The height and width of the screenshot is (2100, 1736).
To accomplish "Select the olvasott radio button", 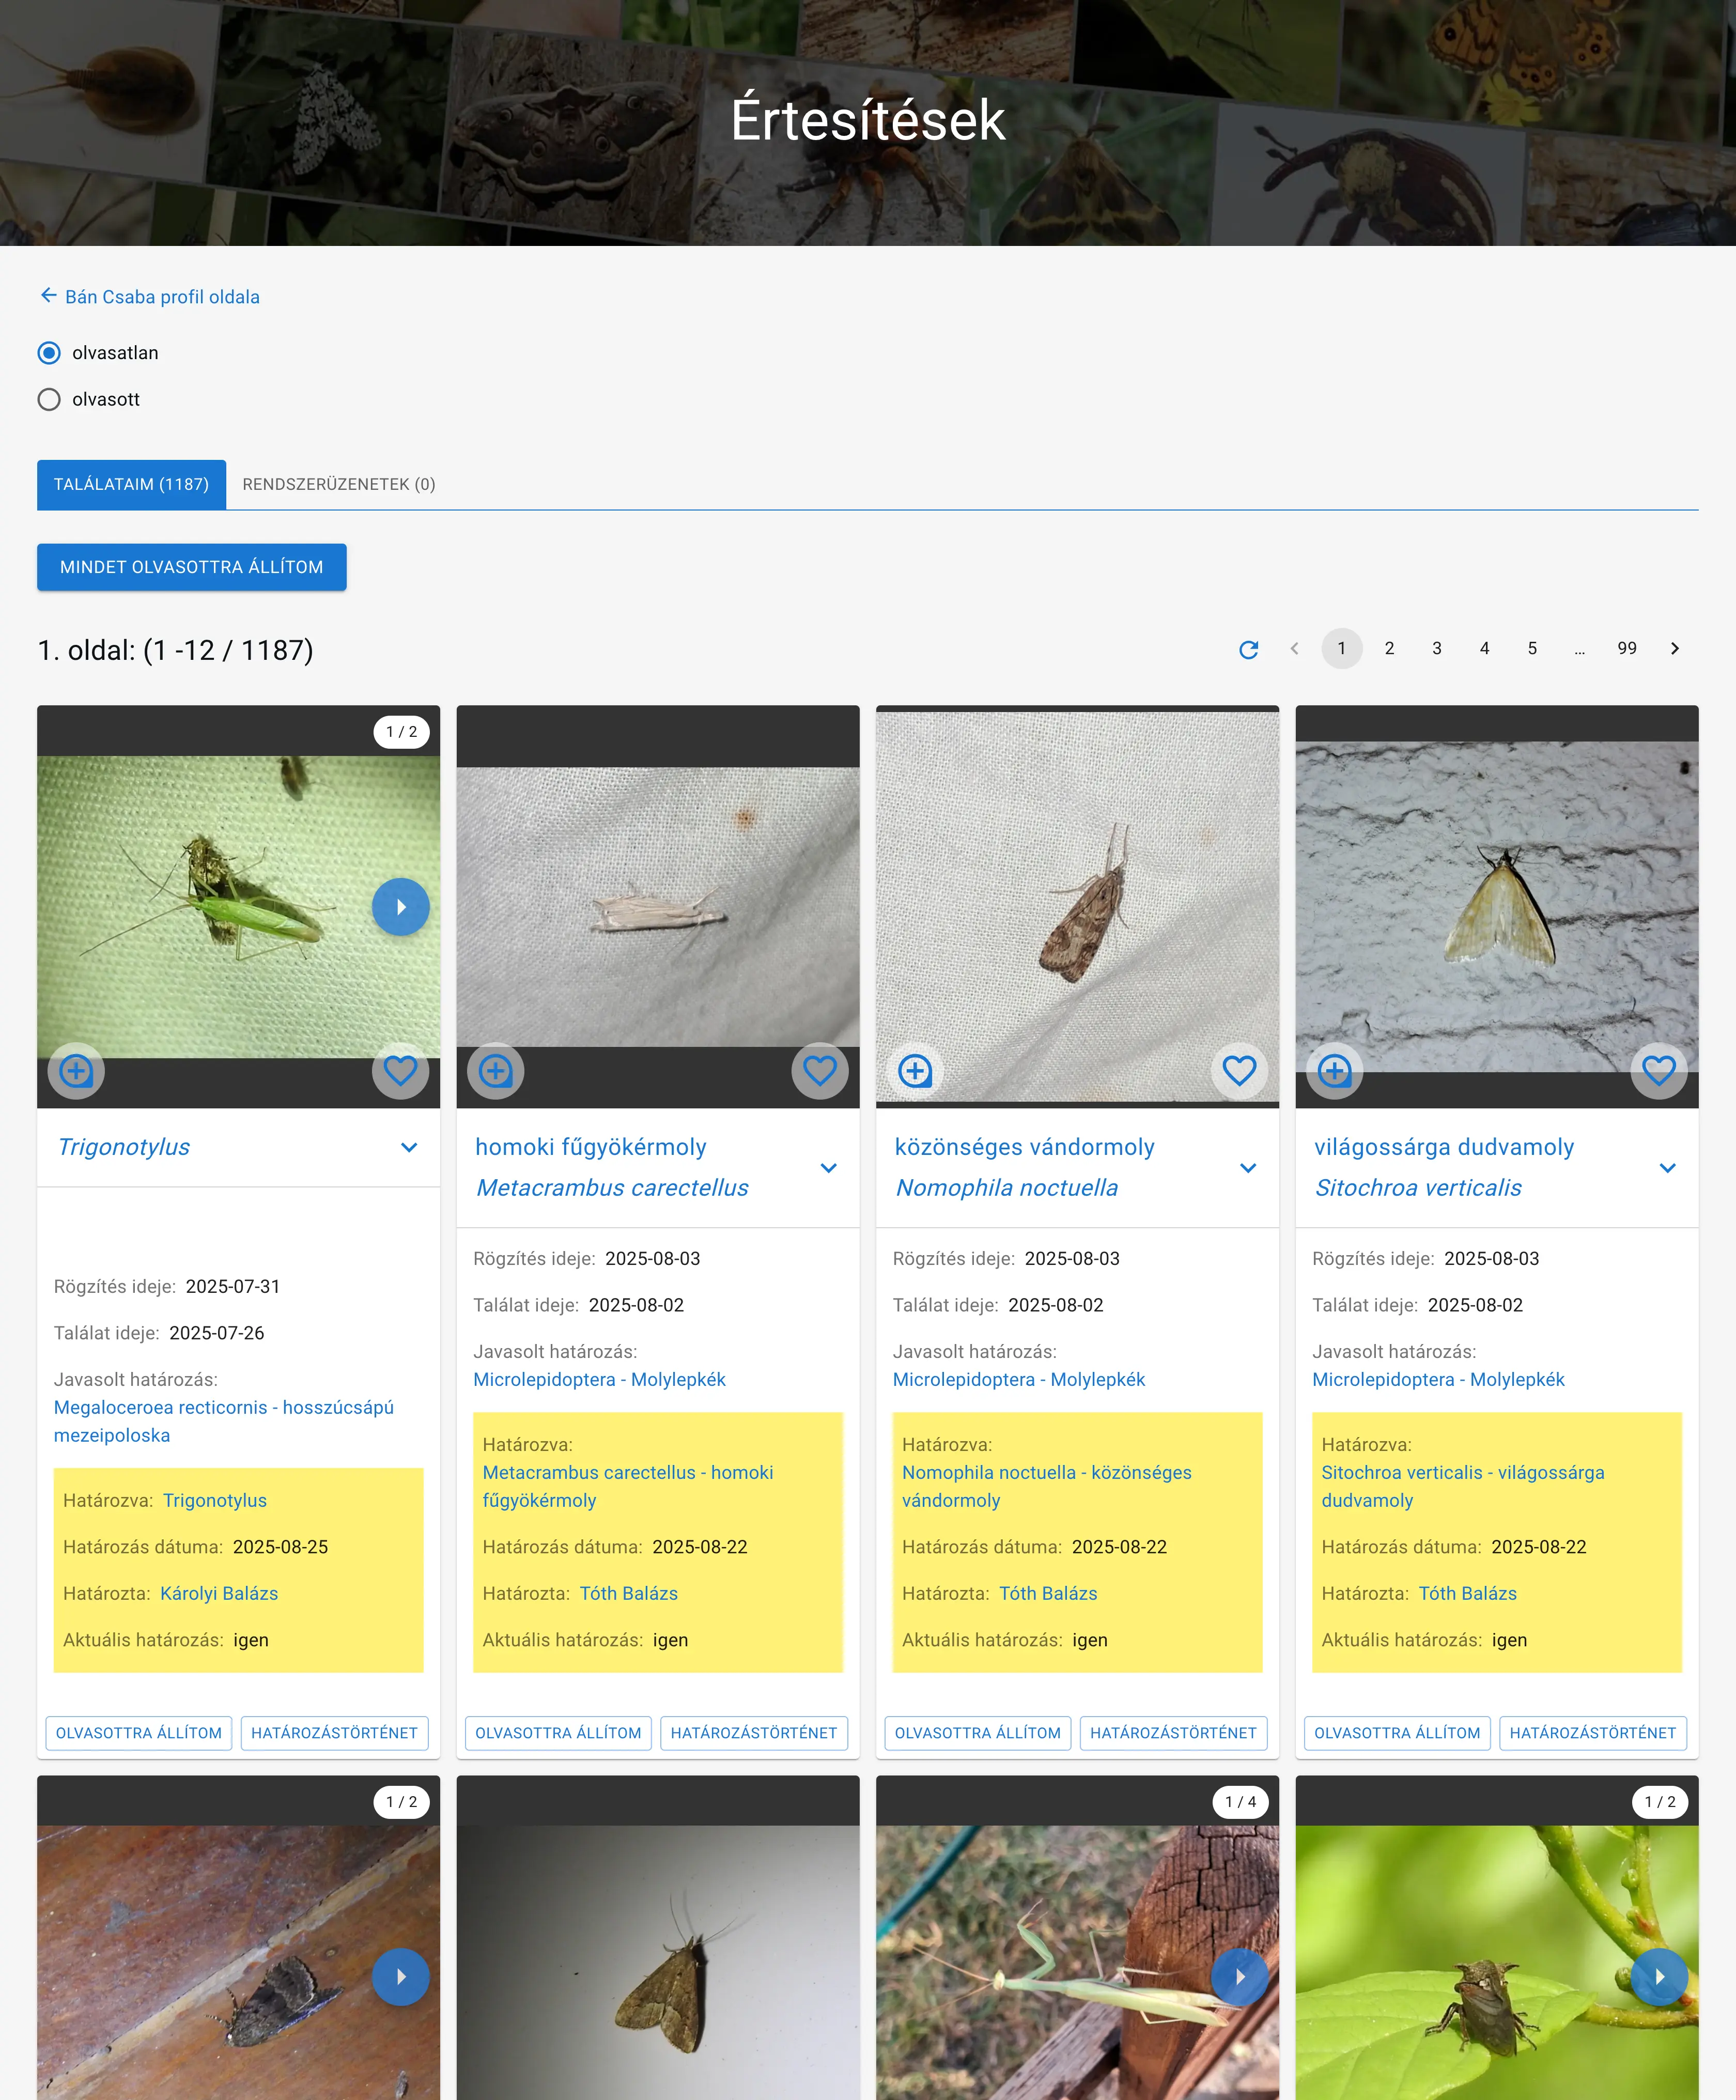I will (x=49, y=400).
